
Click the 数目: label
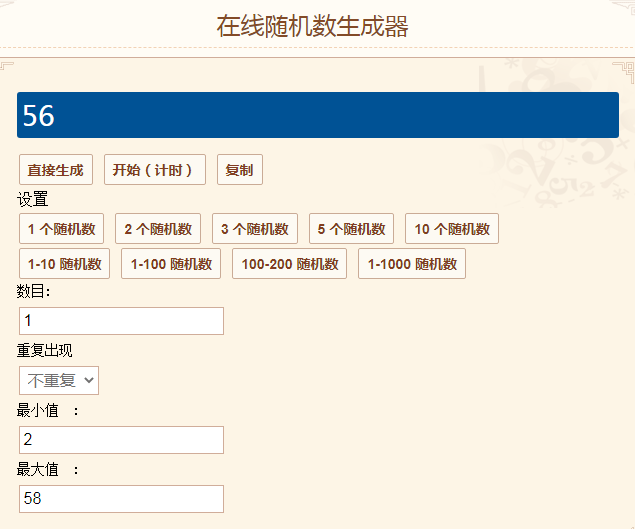33,291
